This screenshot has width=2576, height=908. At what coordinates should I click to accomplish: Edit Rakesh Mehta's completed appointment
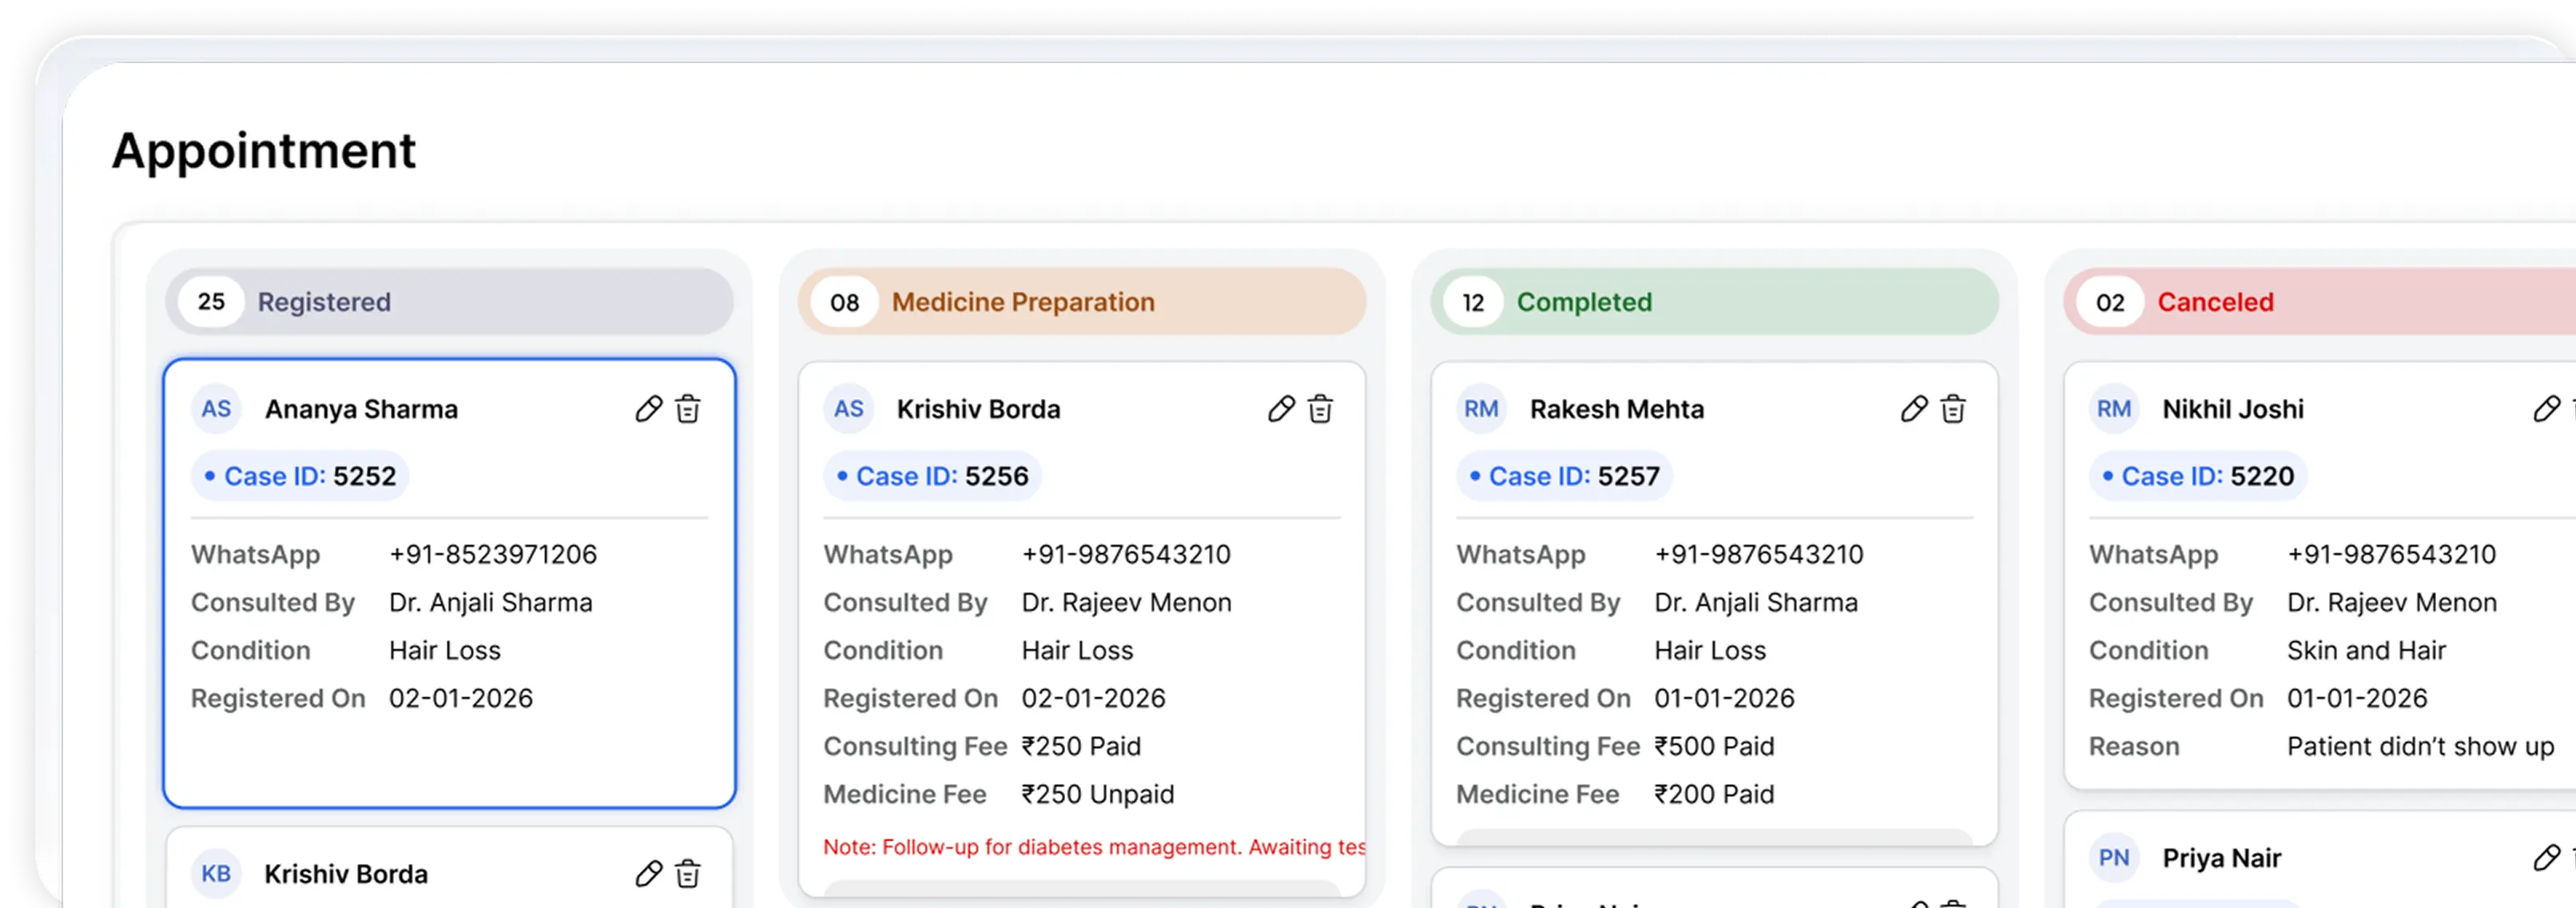coord(1913,409)
